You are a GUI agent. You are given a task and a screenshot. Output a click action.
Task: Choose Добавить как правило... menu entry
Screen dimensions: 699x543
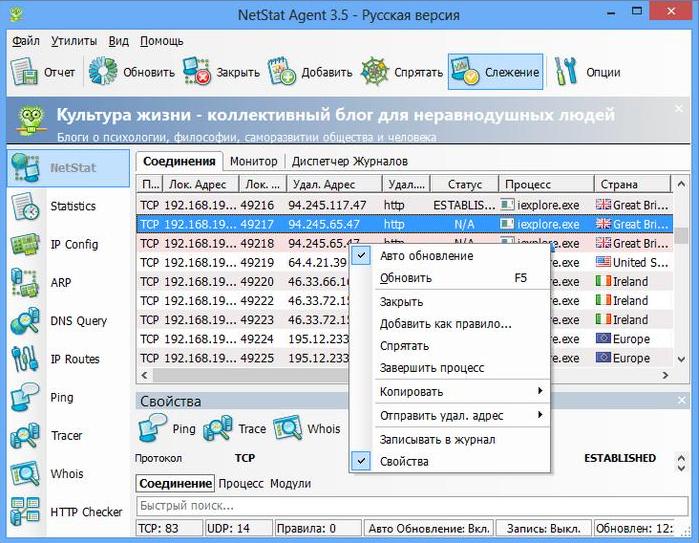coord(449,324)
